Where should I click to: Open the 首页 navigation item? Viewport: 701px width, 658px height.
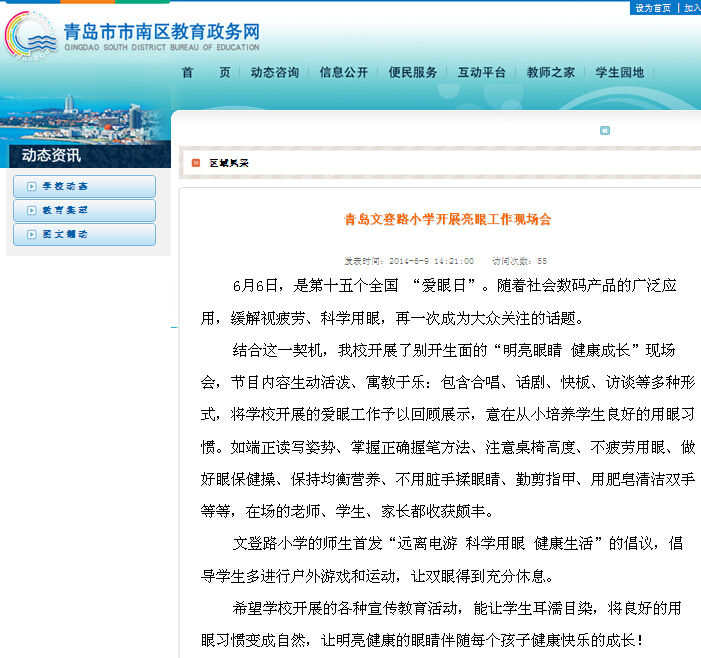point(206,72)
